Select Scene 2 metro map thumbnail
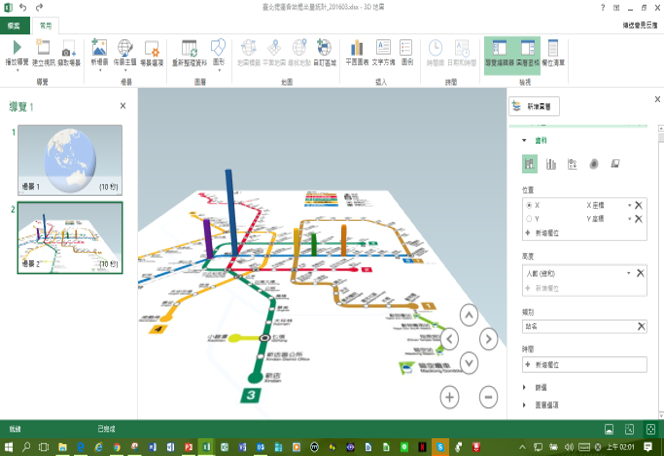The height and width of the screenshot is (456, 664). [x=70, y=238]
